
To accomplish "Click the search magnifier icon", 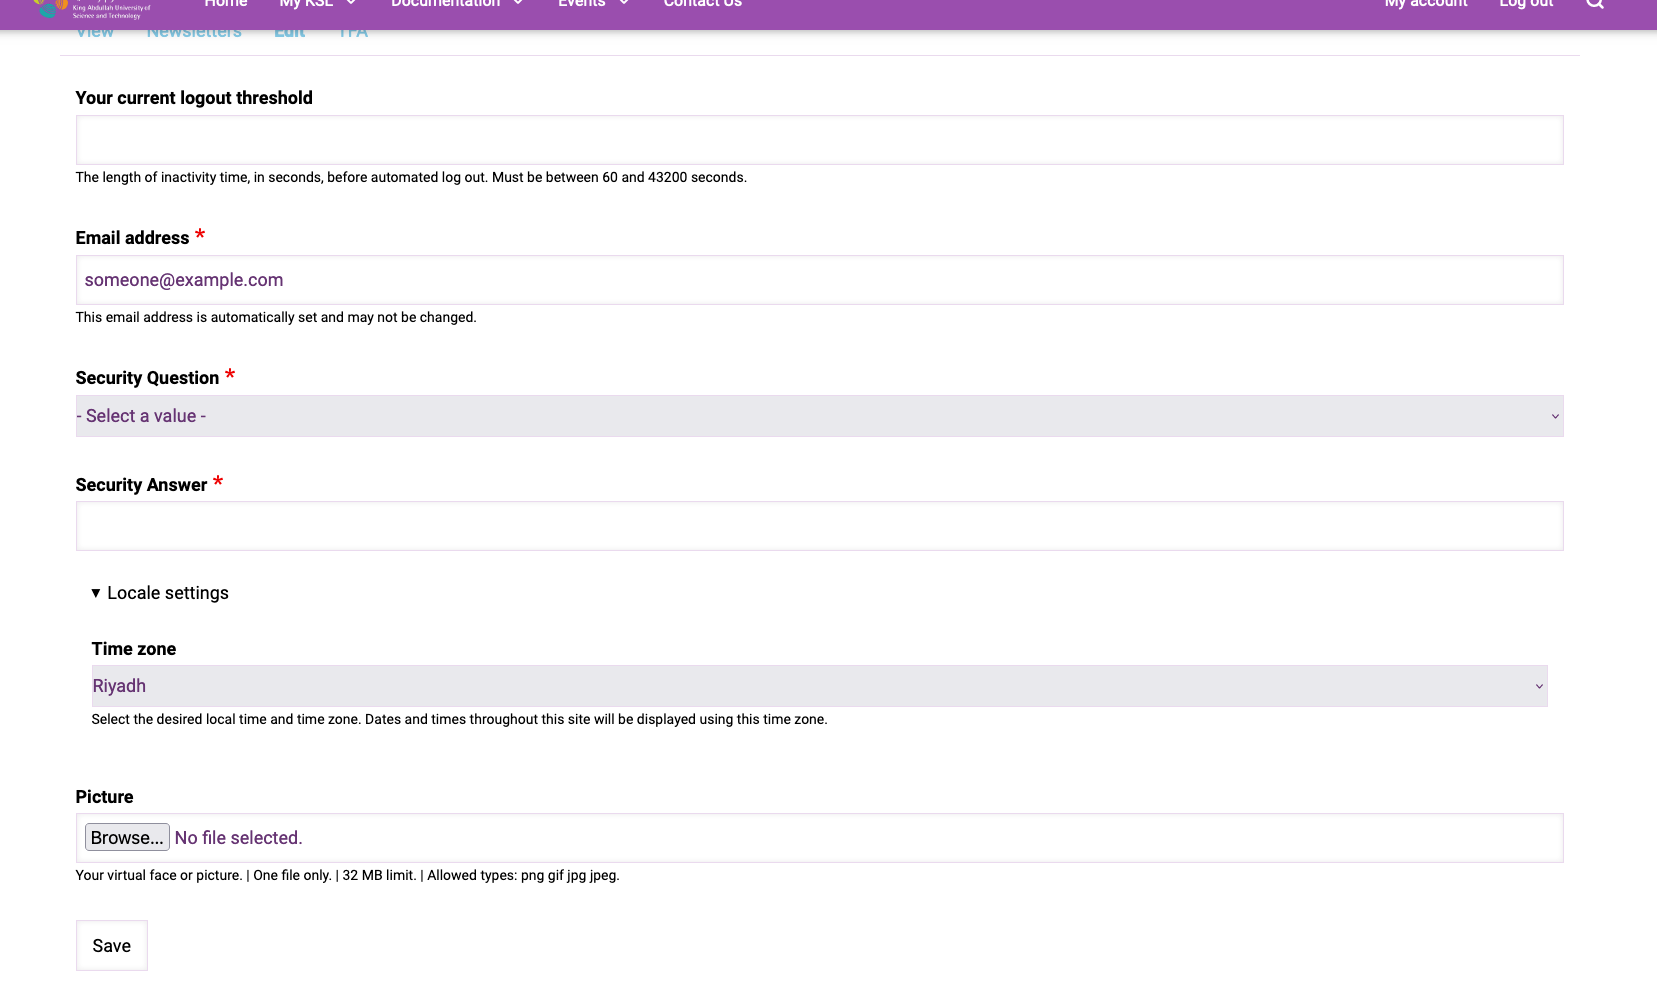I will click(1594, 4).
